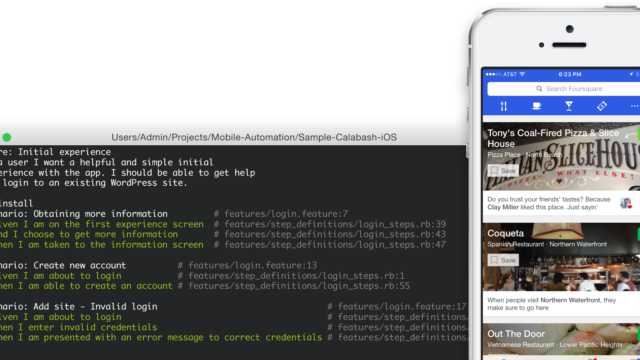This screenshot has height=360, width=640.
Task: Tap 'Pizza Place · North Beach' subtitle
Action: click(524, 155)
